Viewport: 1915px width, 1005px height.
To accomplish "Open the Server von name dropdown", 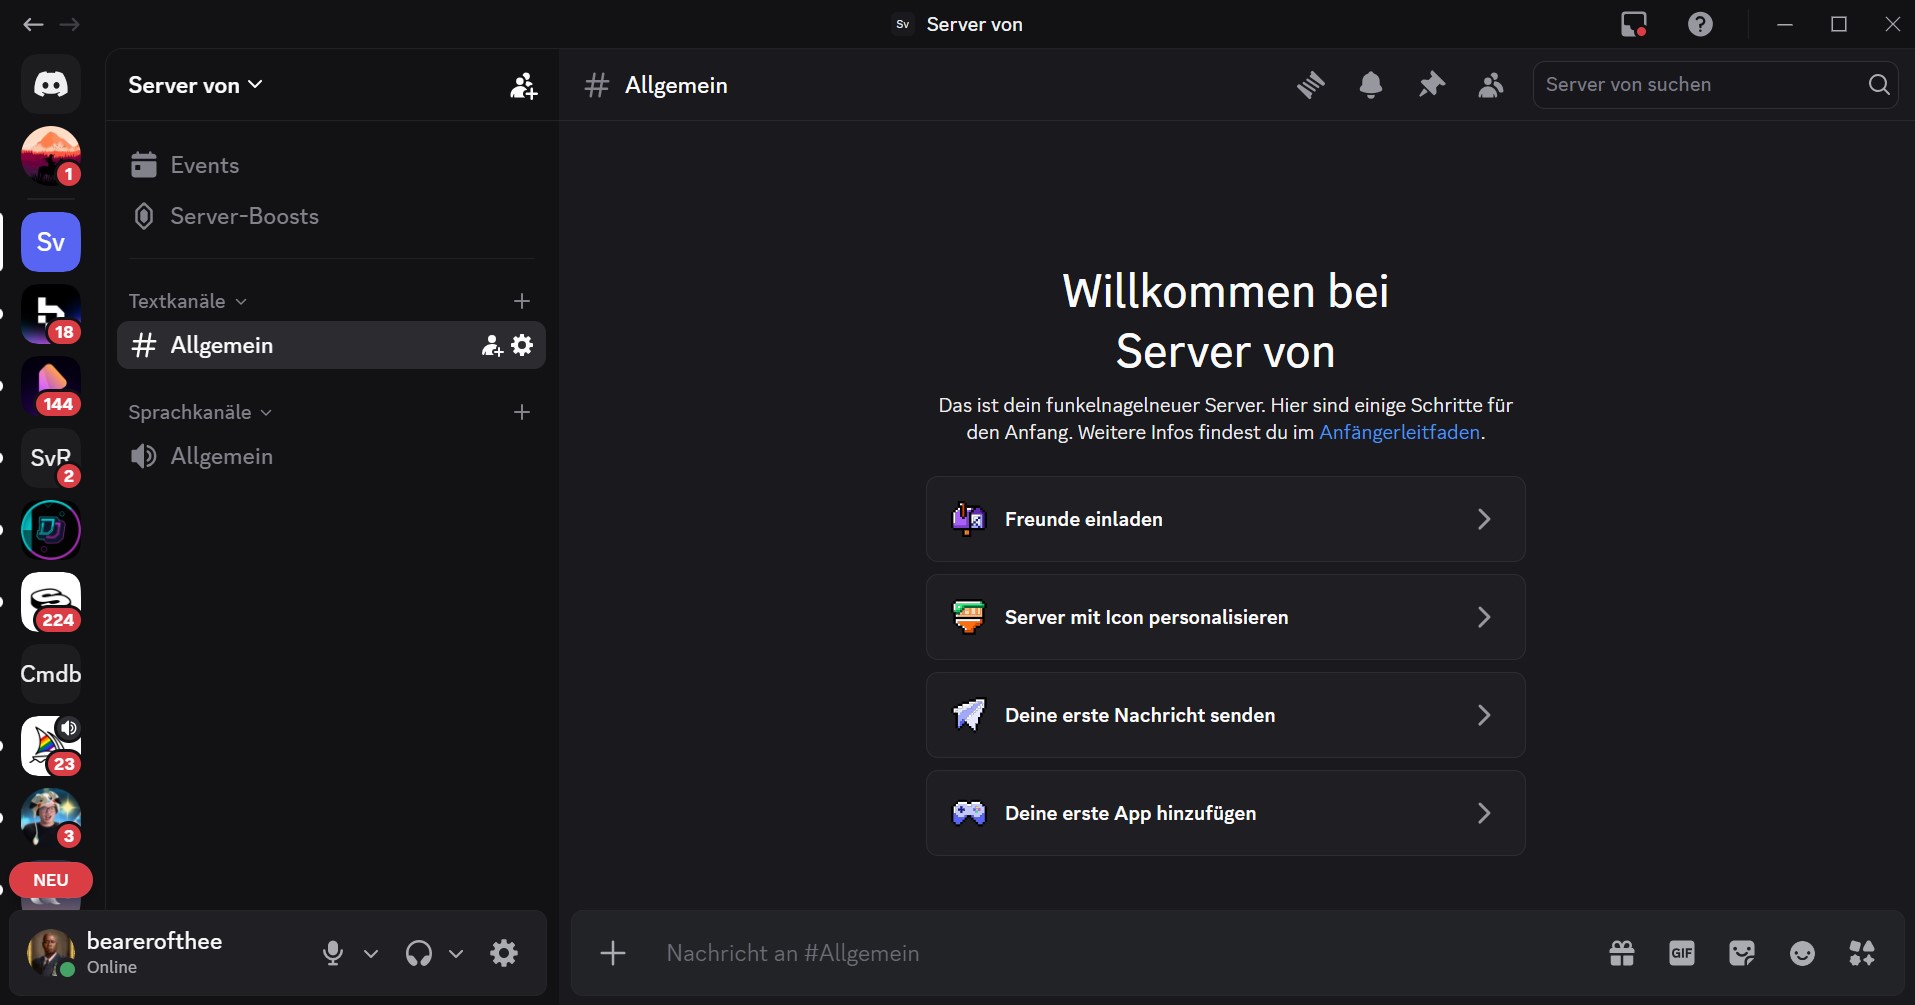I will pos(195,85).
